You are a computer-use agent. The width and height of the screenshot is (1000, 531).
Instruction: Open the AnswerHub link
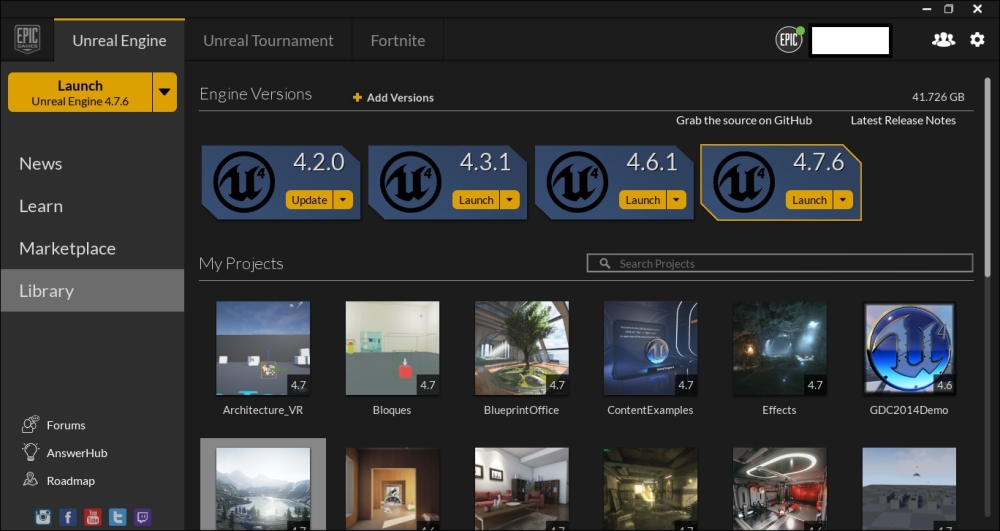(77, 453)
